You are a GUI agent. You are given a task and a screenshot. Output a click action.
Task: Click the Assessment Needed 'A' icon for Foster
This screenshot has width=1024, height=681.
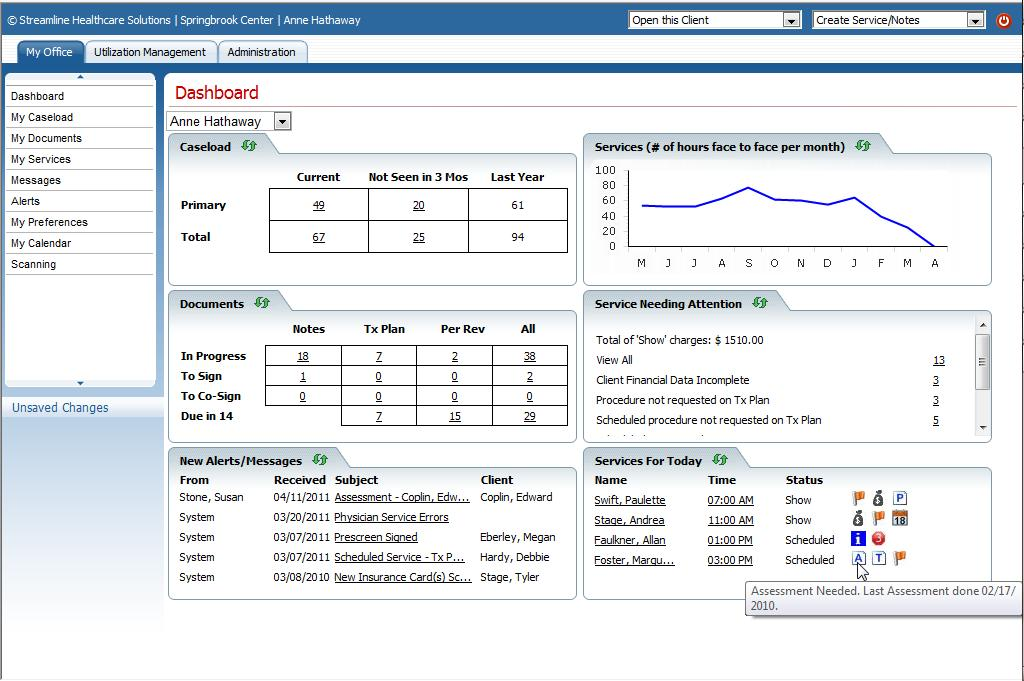(x=858, y=559)
